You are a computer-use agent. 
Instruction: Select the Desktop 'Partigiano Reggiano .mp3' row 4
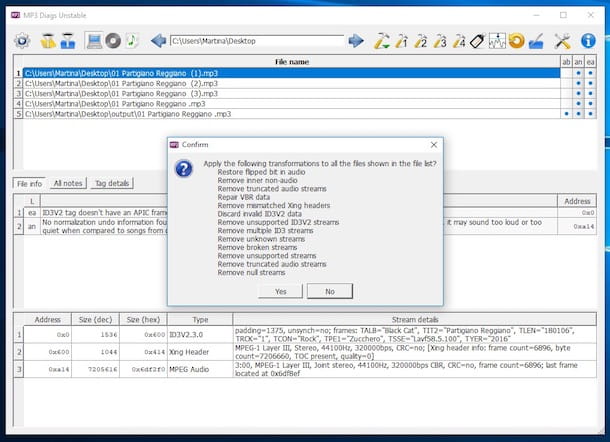[x=291, y=103]
